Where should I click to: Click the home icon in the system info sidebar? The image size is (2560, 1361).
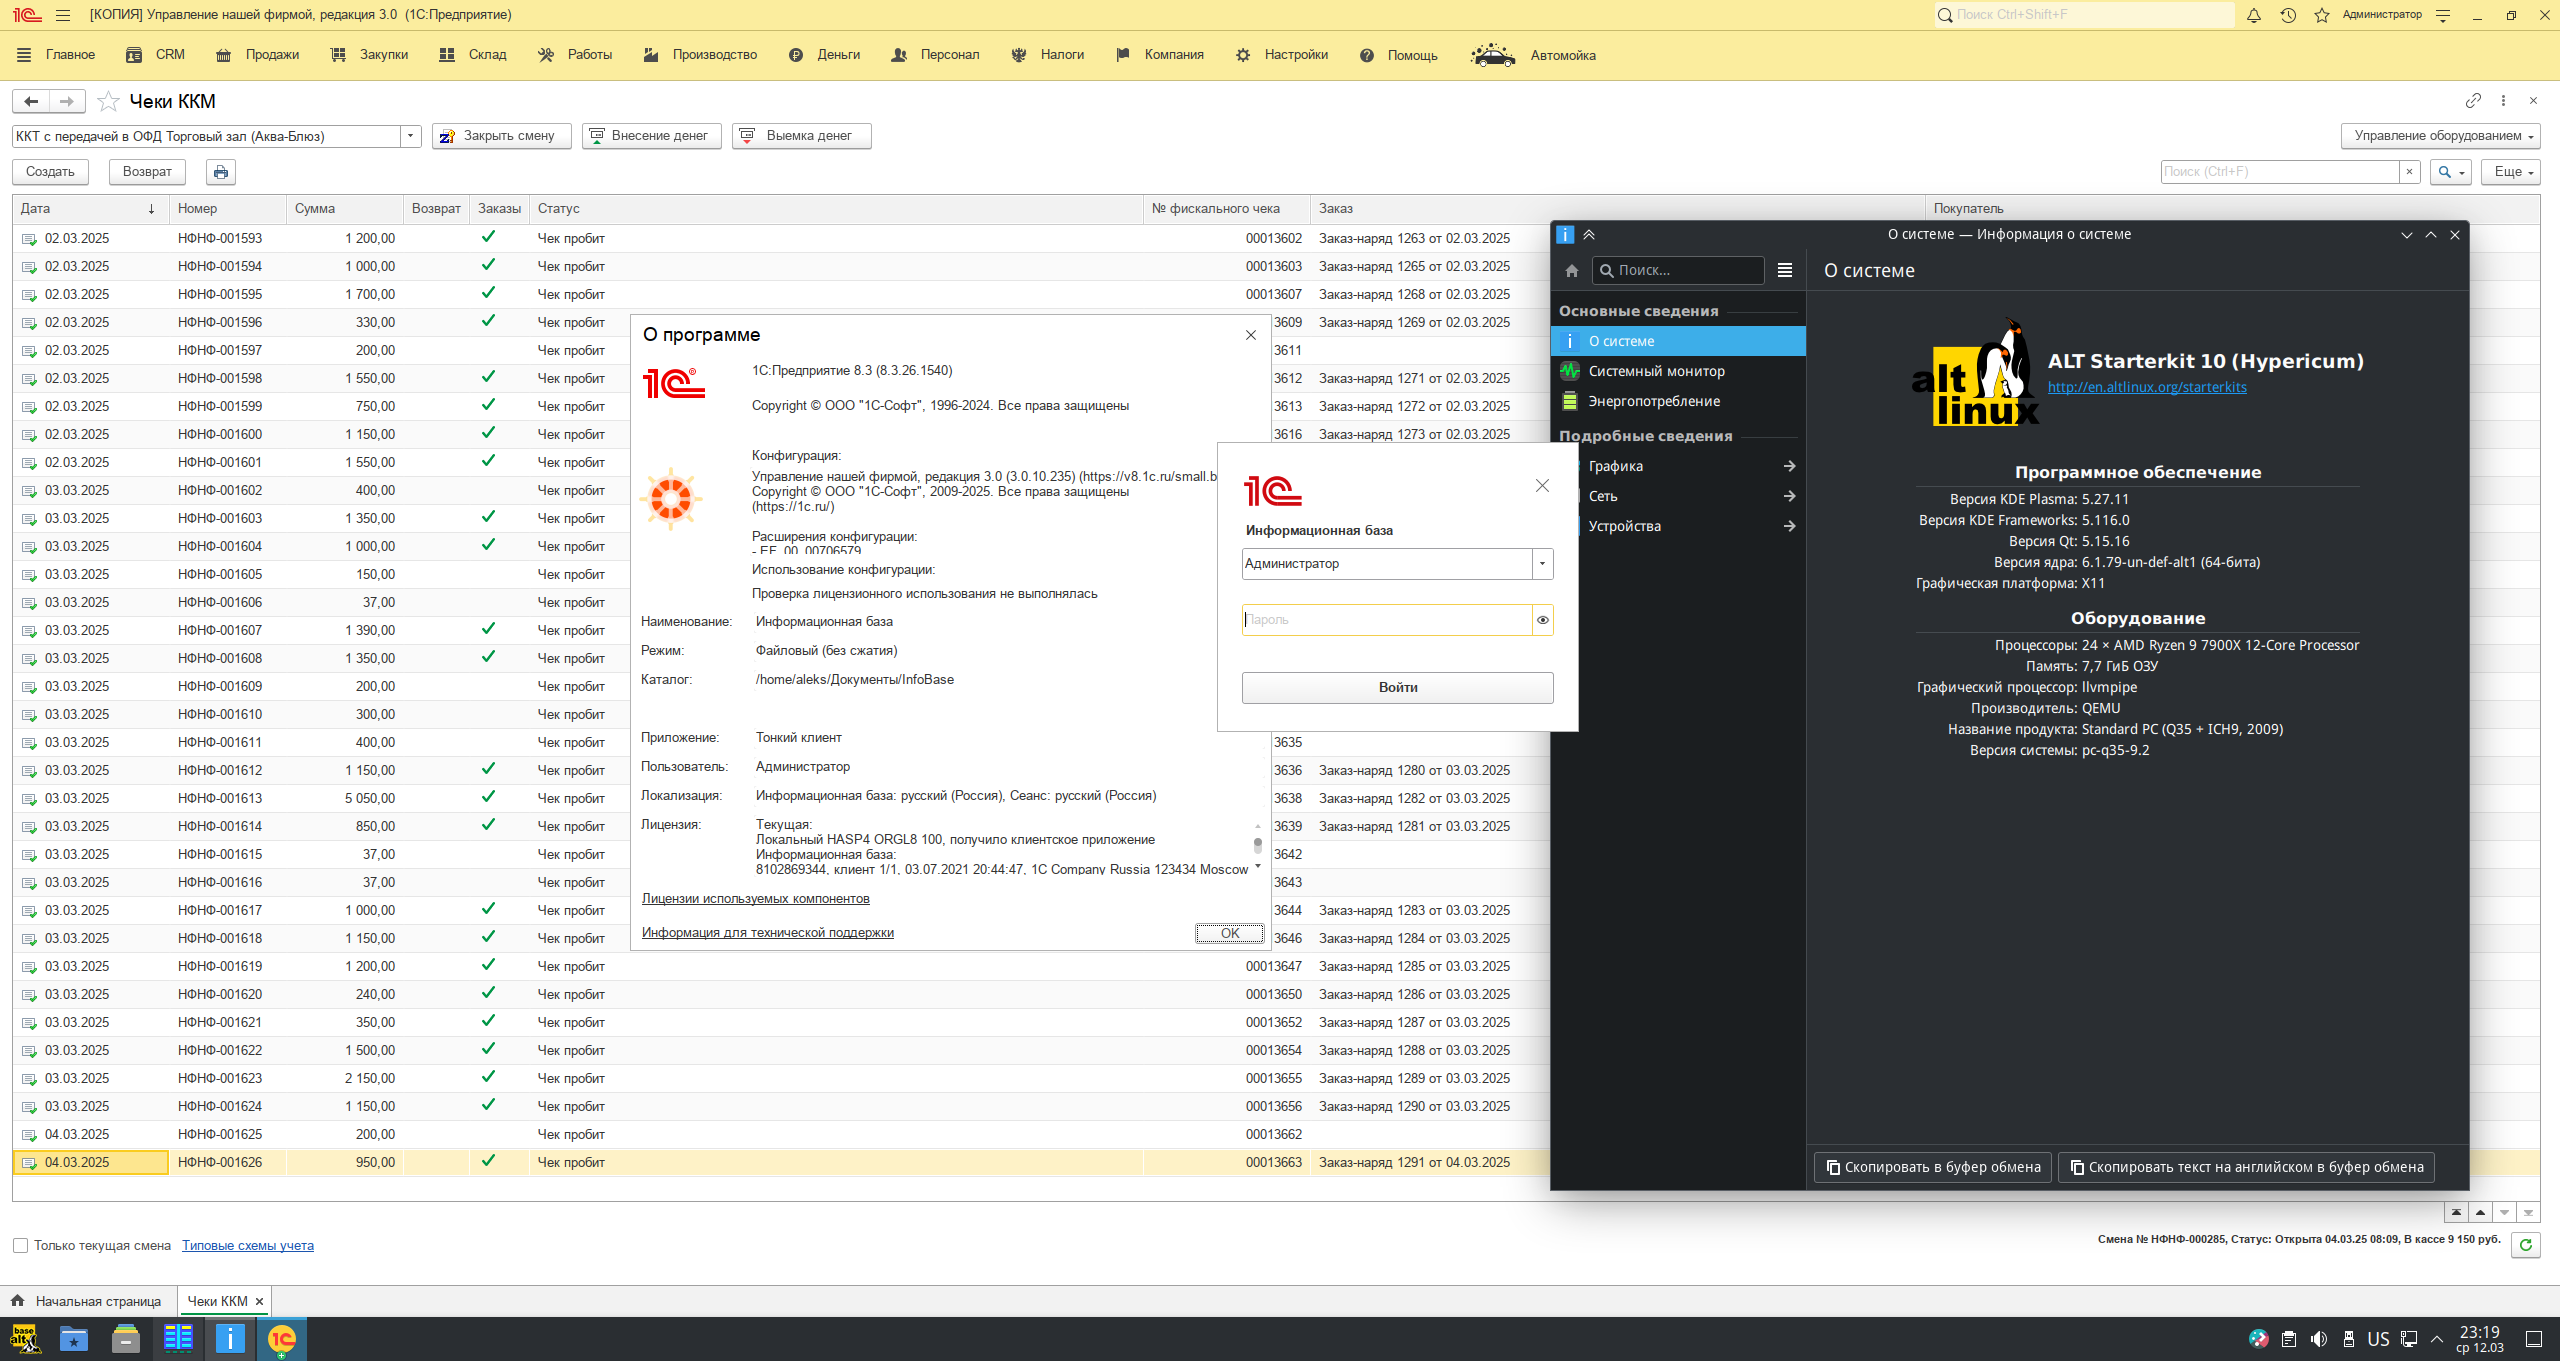pyautogui.click(x=1572, y=270)
